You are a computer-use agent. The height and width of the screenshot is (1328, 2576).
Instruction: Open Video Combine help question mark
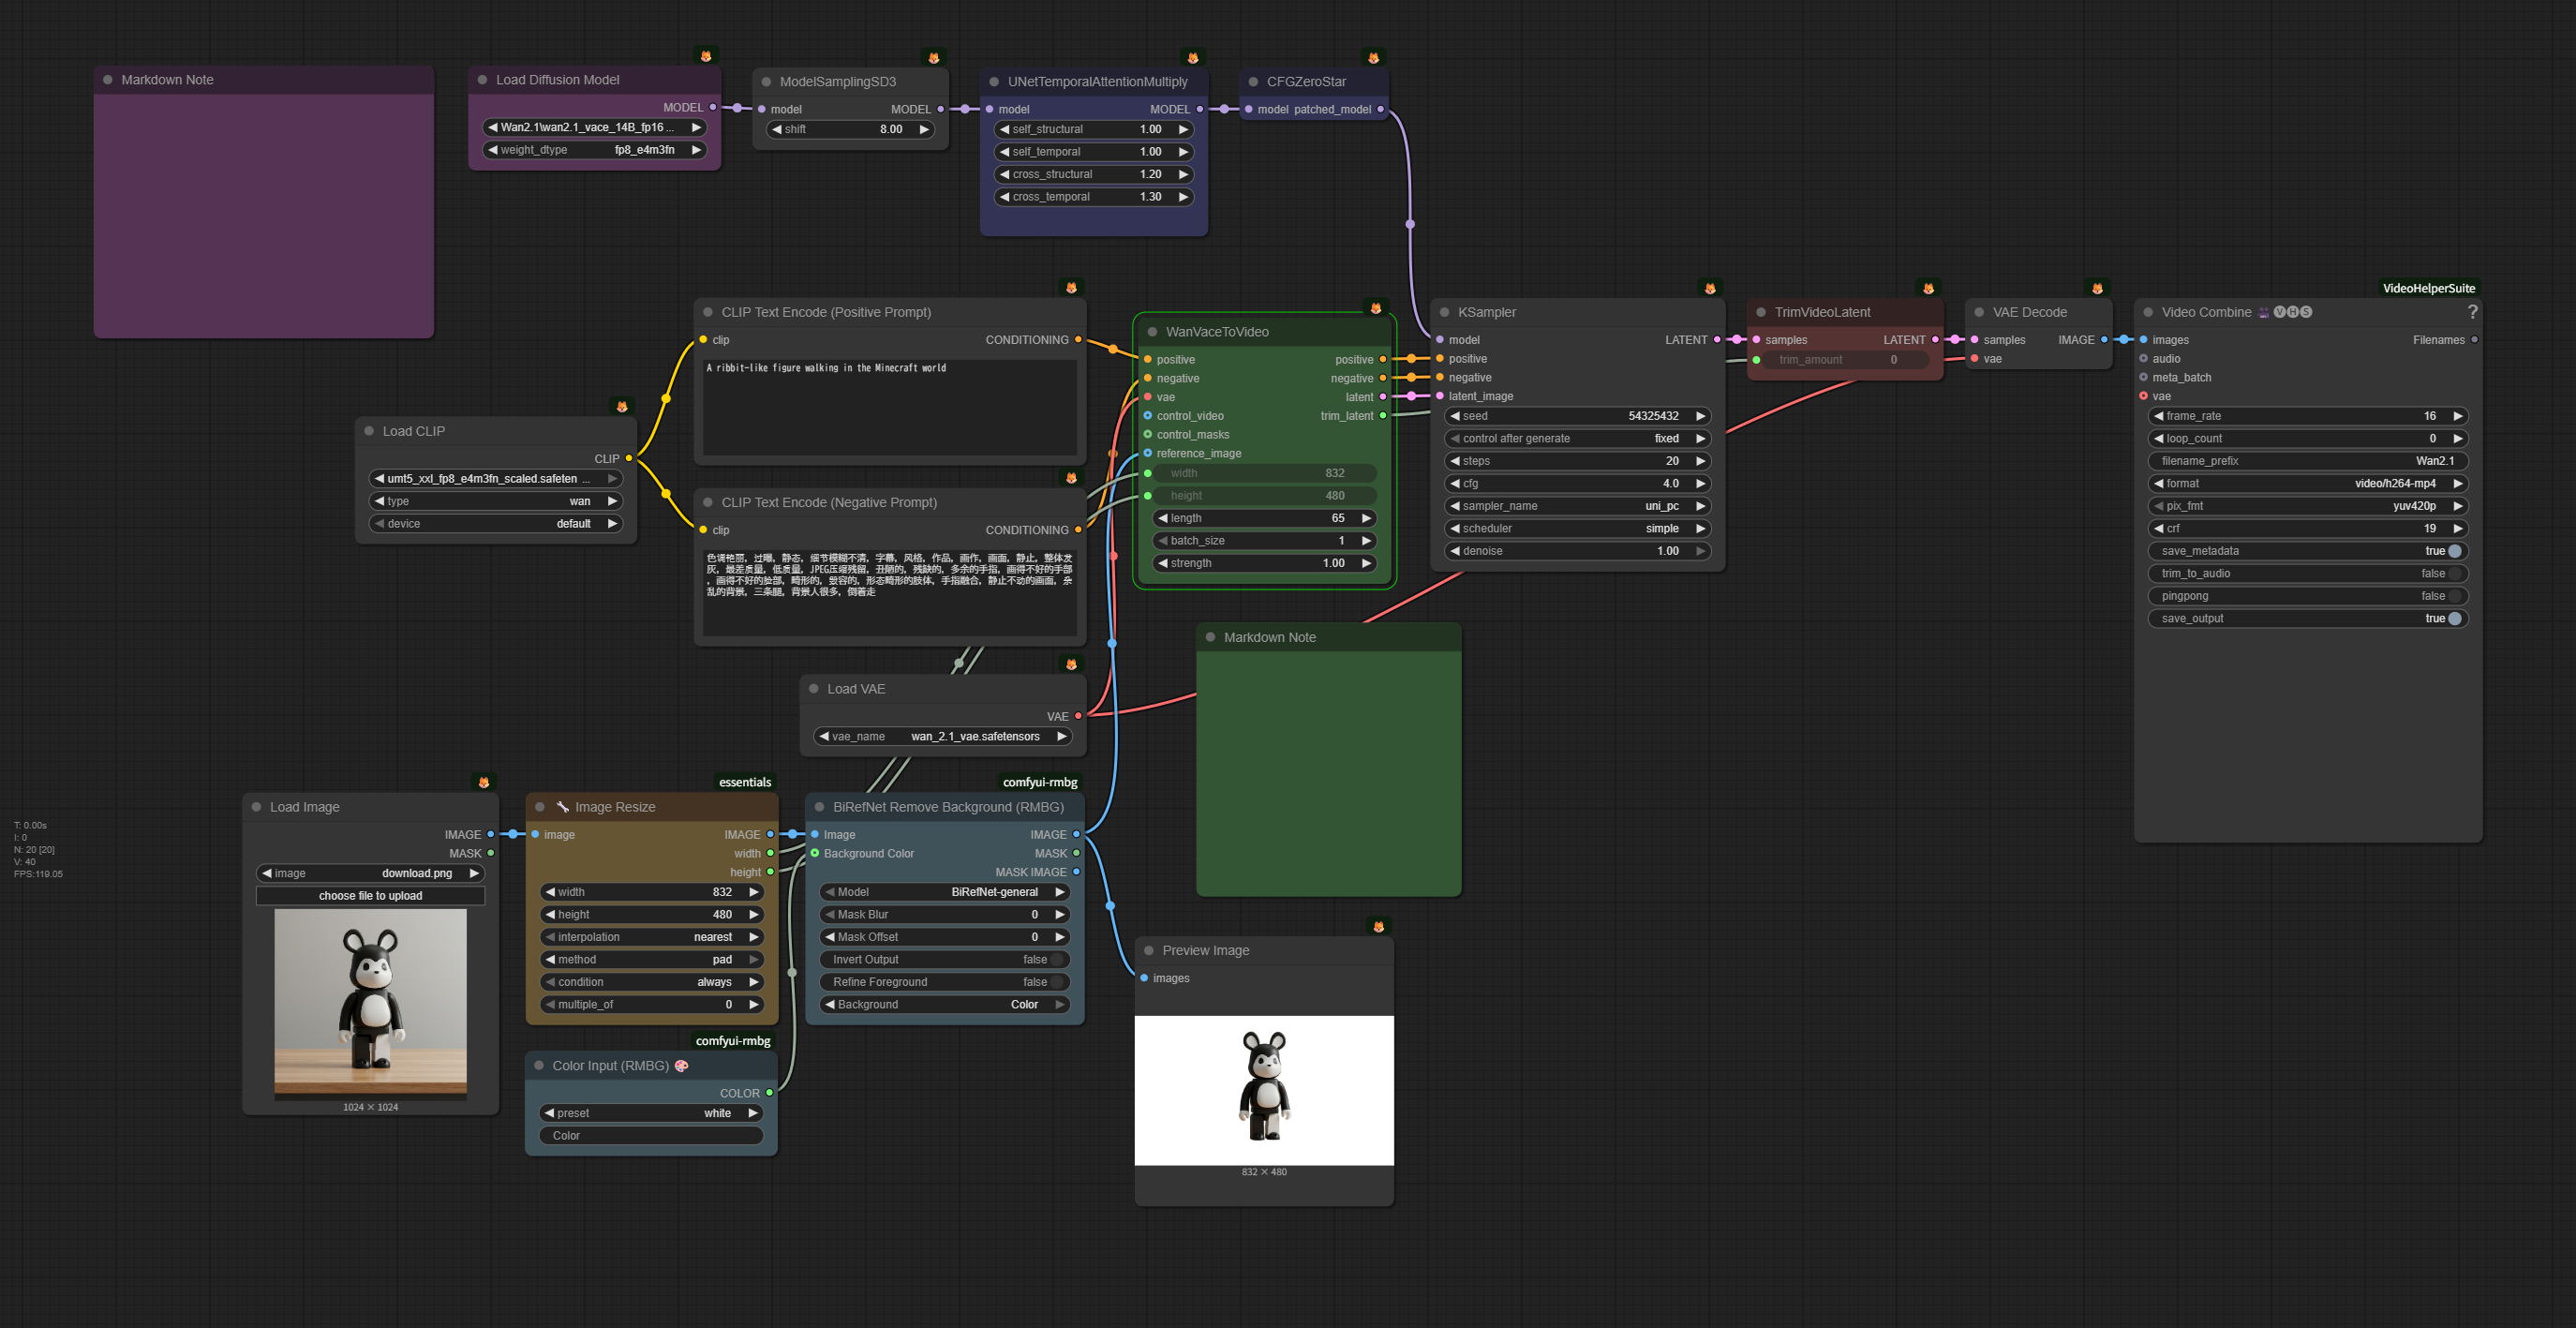click(x=2472, y=312)
